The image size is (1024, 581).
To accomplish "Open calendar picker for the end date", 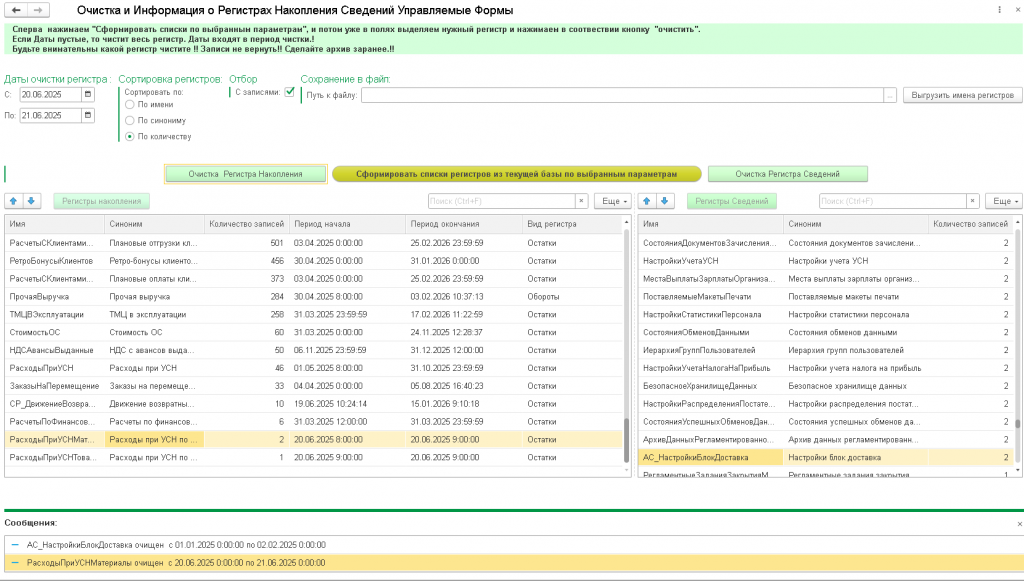I will click(x=89, y=115).
